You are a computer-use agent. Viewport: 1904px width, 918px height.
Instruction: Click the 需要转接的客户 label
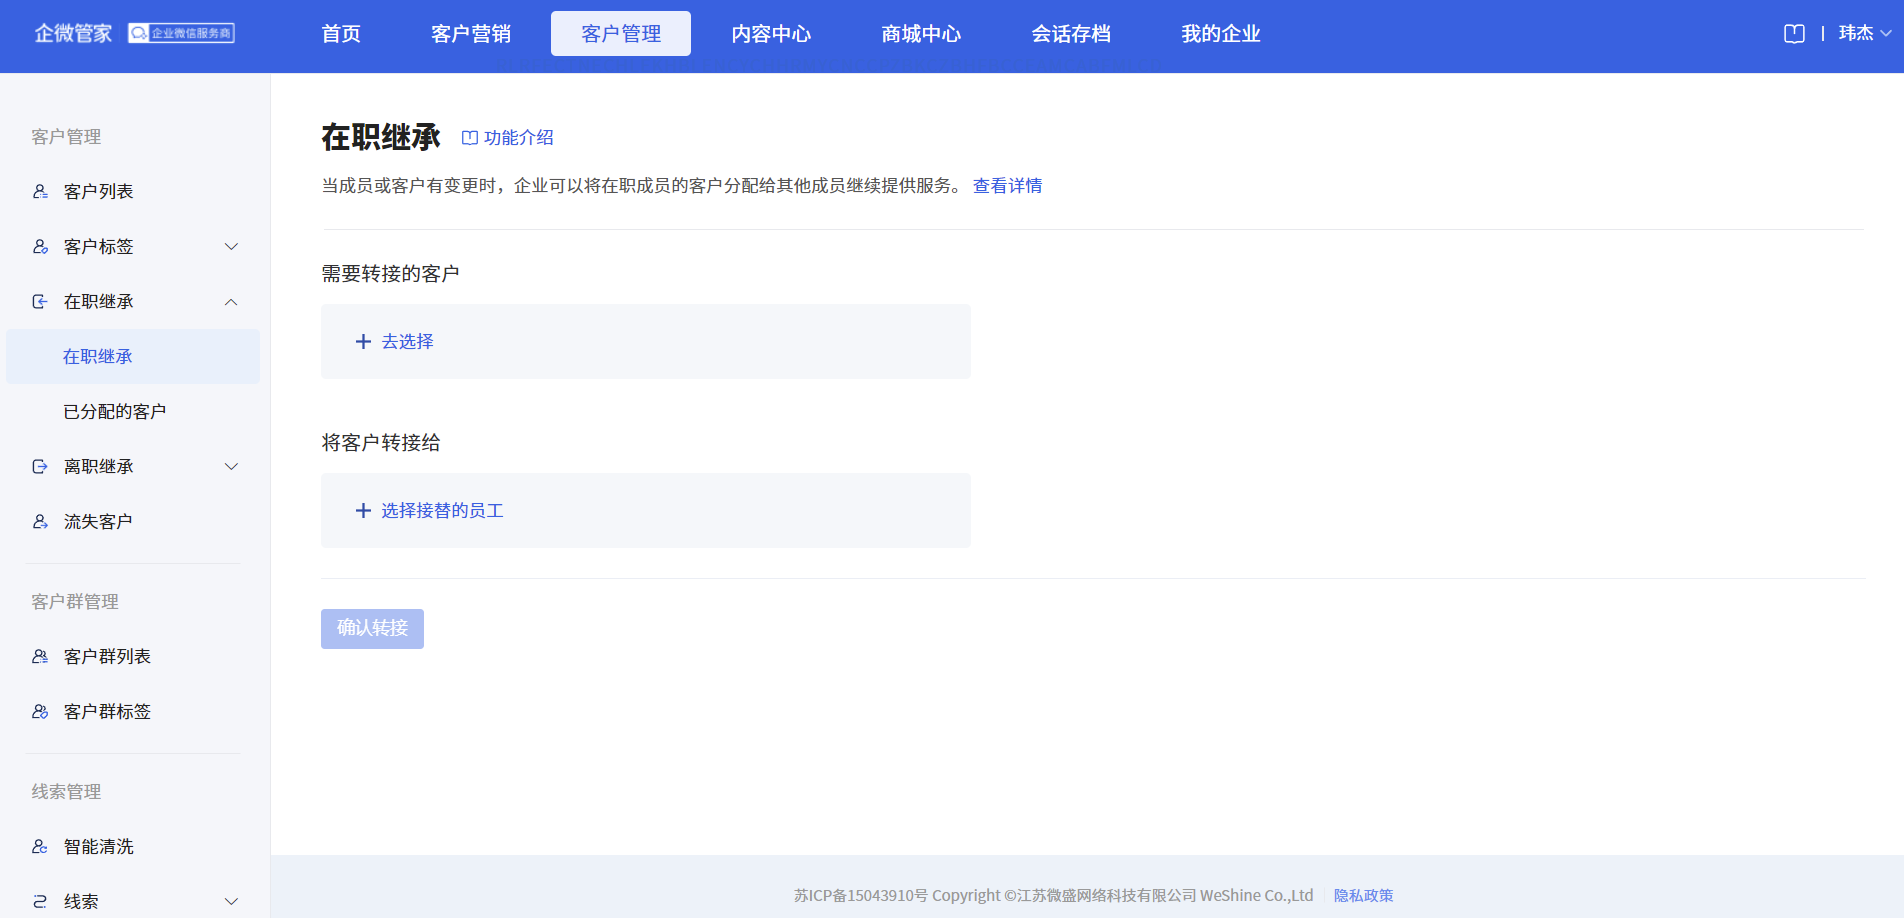point(390,274)
